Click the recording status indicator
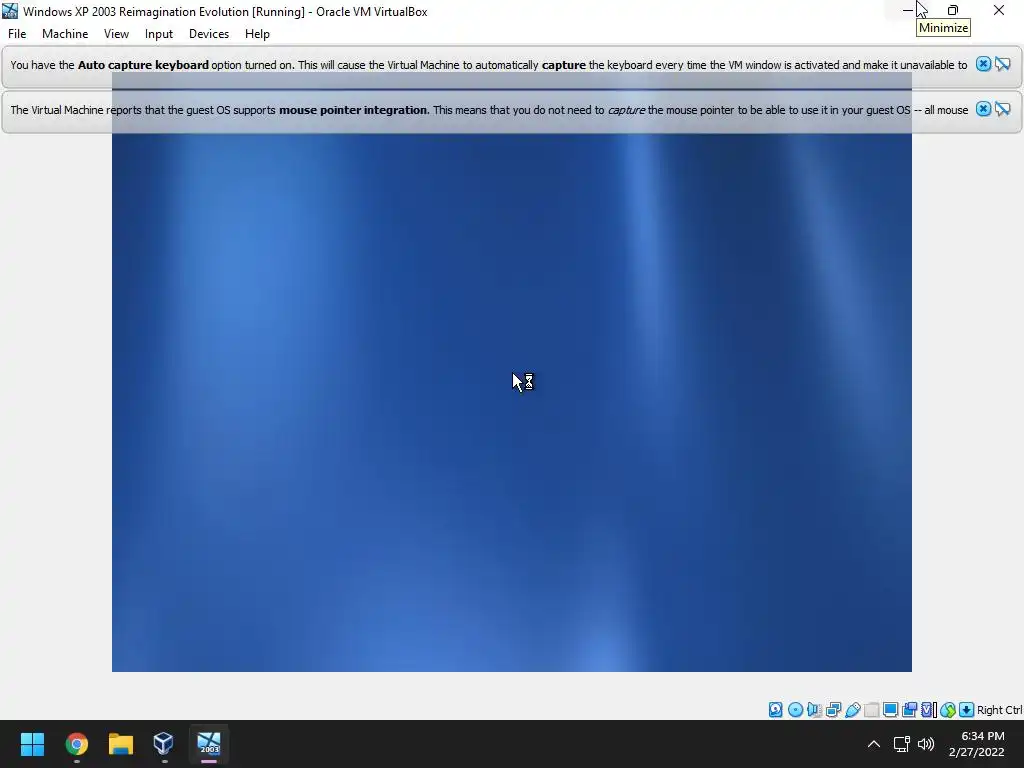Image resolution: width=1024 pixels, height=768 pixels. [909, 709]
